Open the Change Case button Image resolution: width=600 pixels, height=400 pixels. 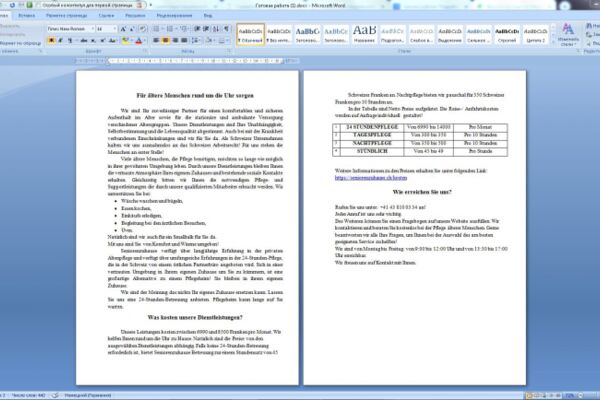(x=112, y=41)
